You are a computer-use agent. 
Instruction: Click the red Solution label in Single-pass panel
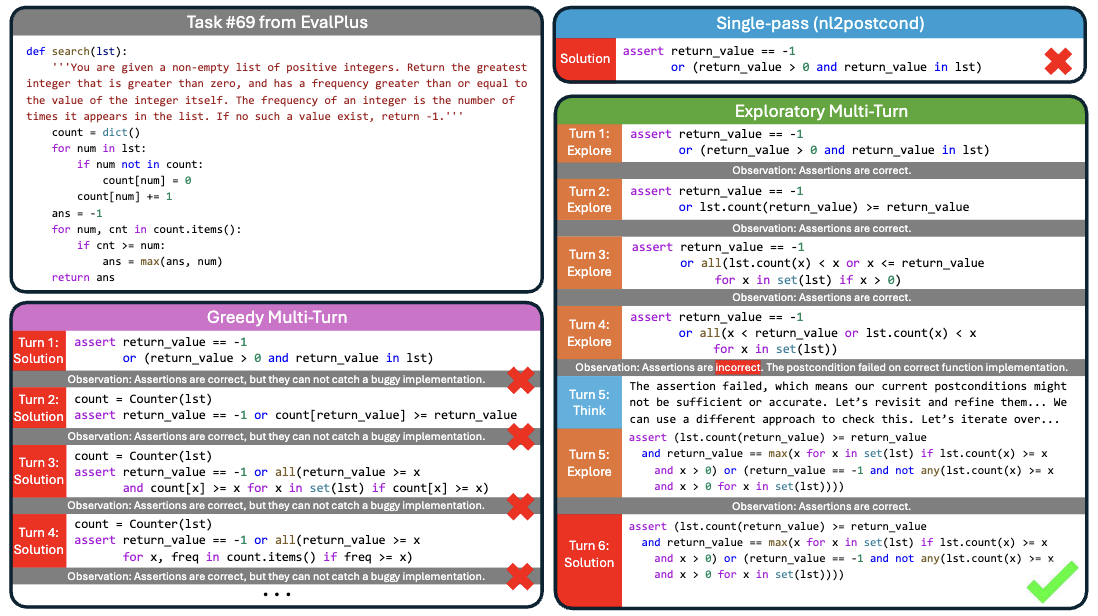584,60
